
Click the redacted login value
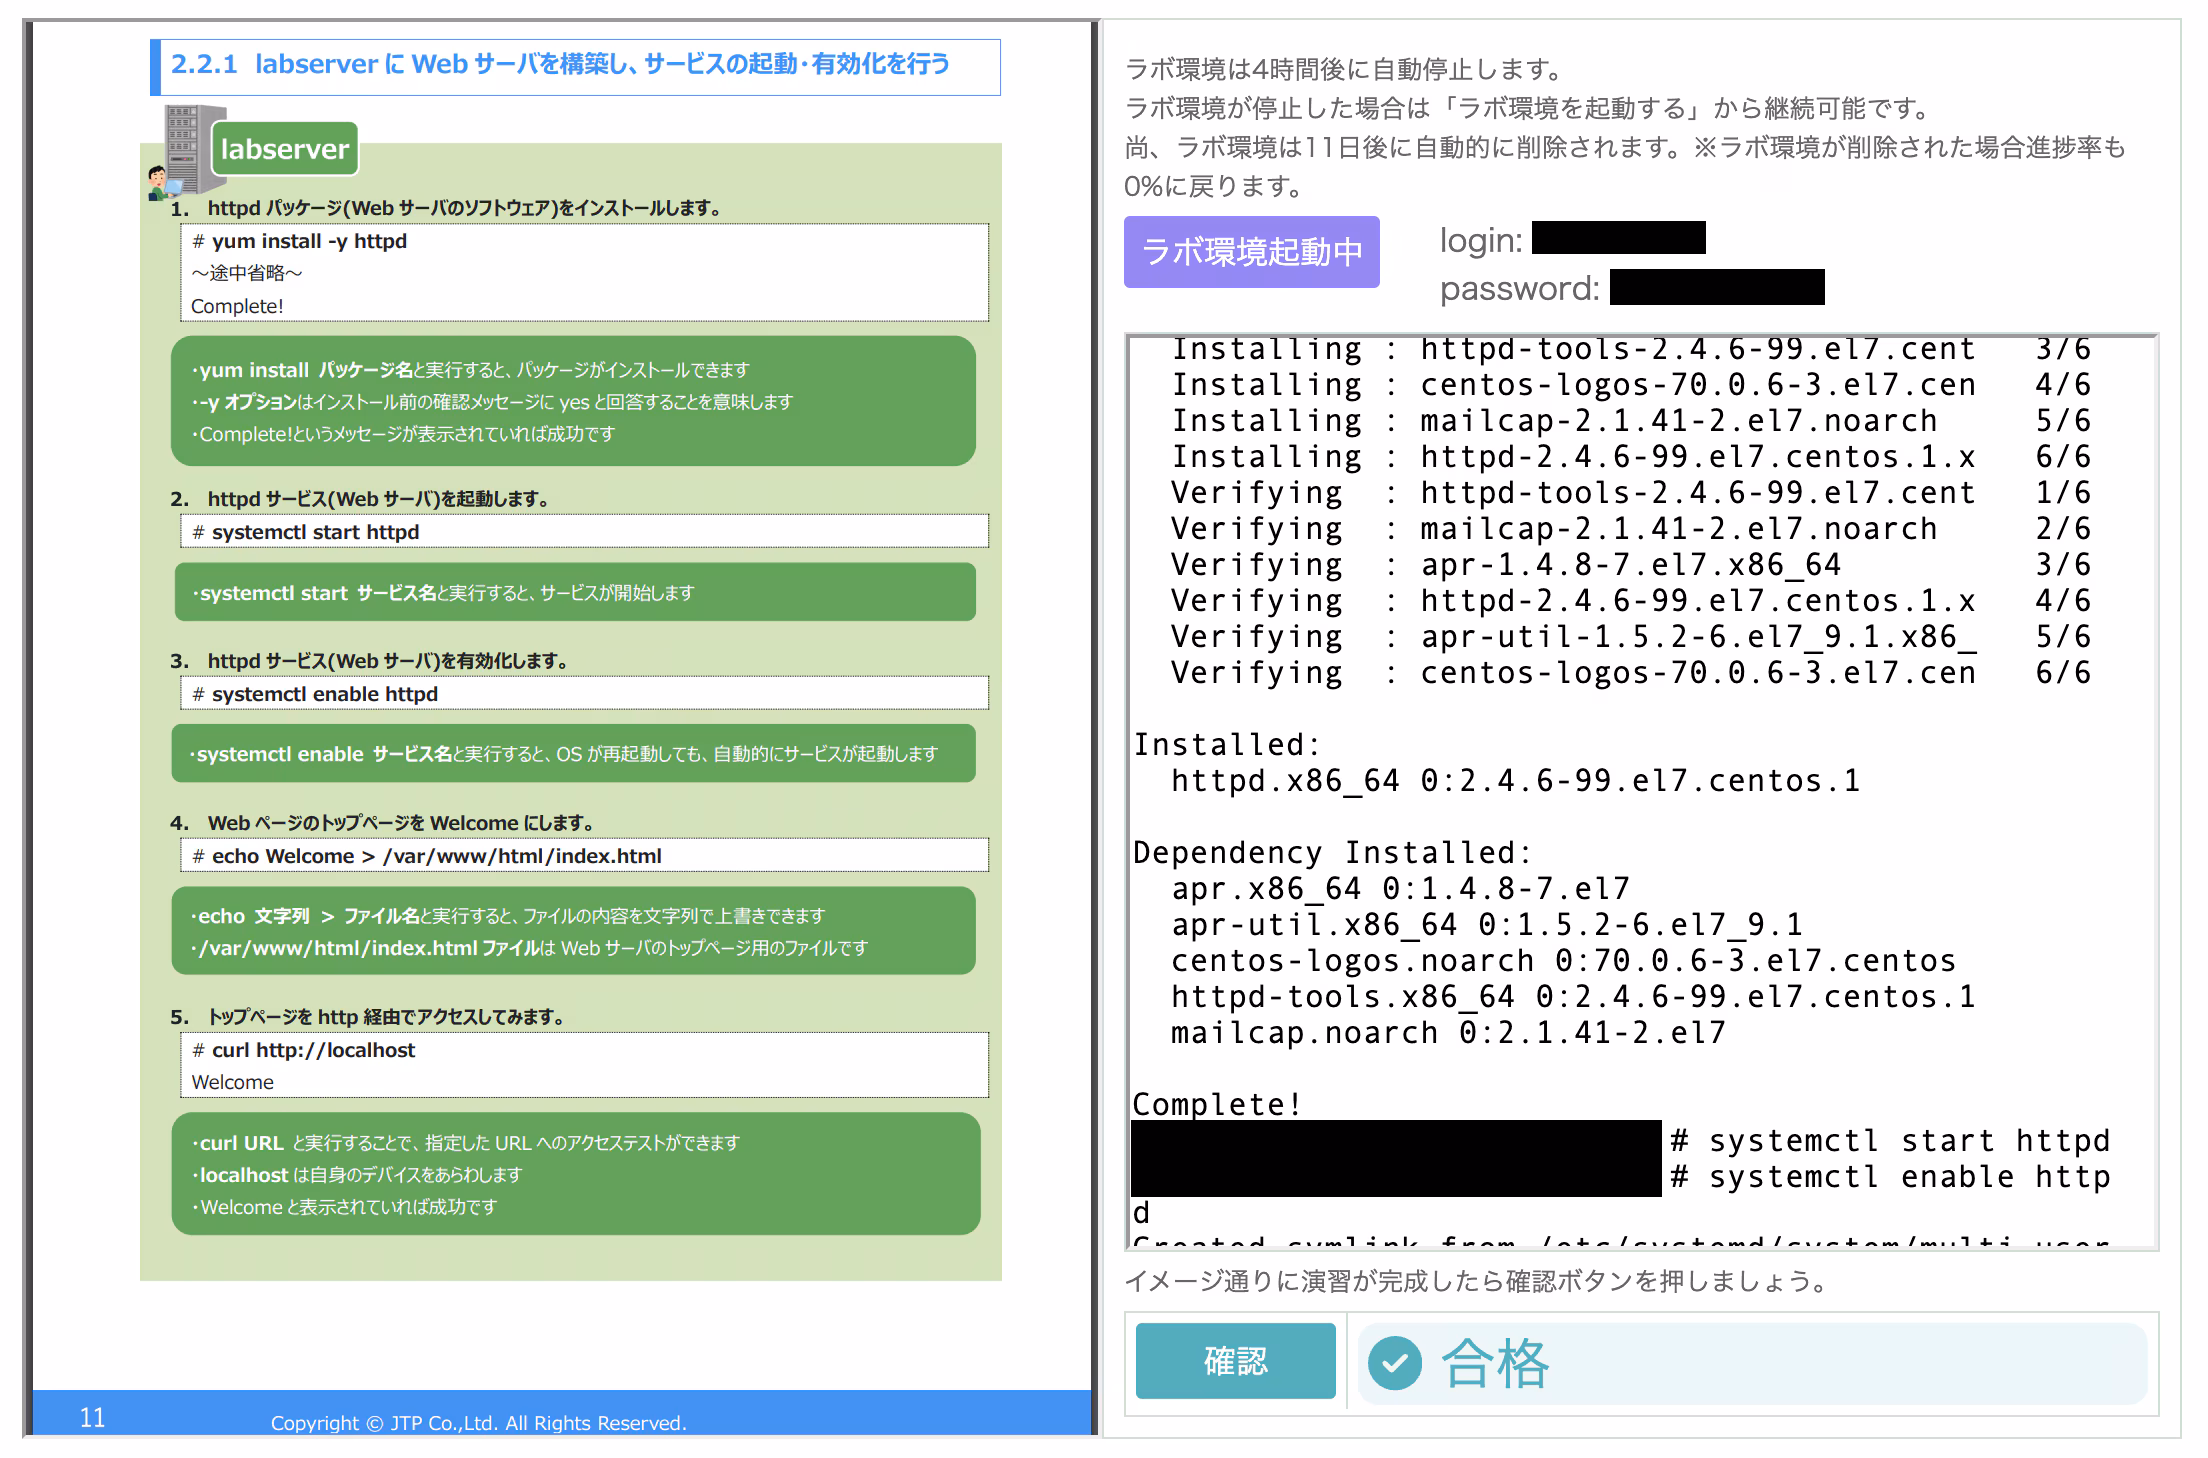pos(1618,238)
